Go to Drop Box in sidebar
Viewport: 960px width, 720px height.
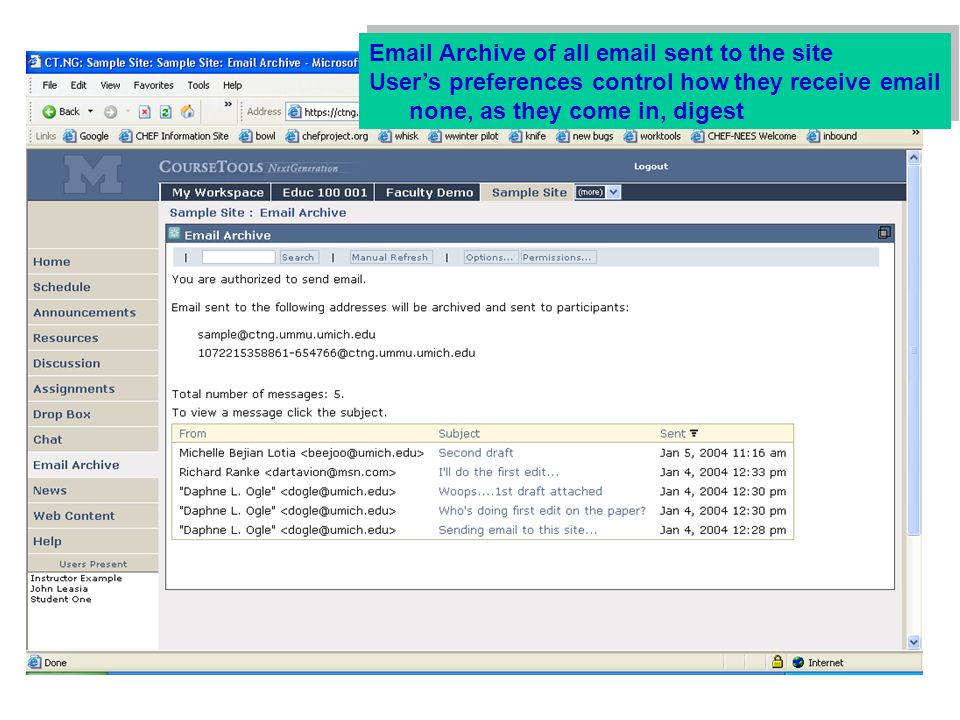92,414
